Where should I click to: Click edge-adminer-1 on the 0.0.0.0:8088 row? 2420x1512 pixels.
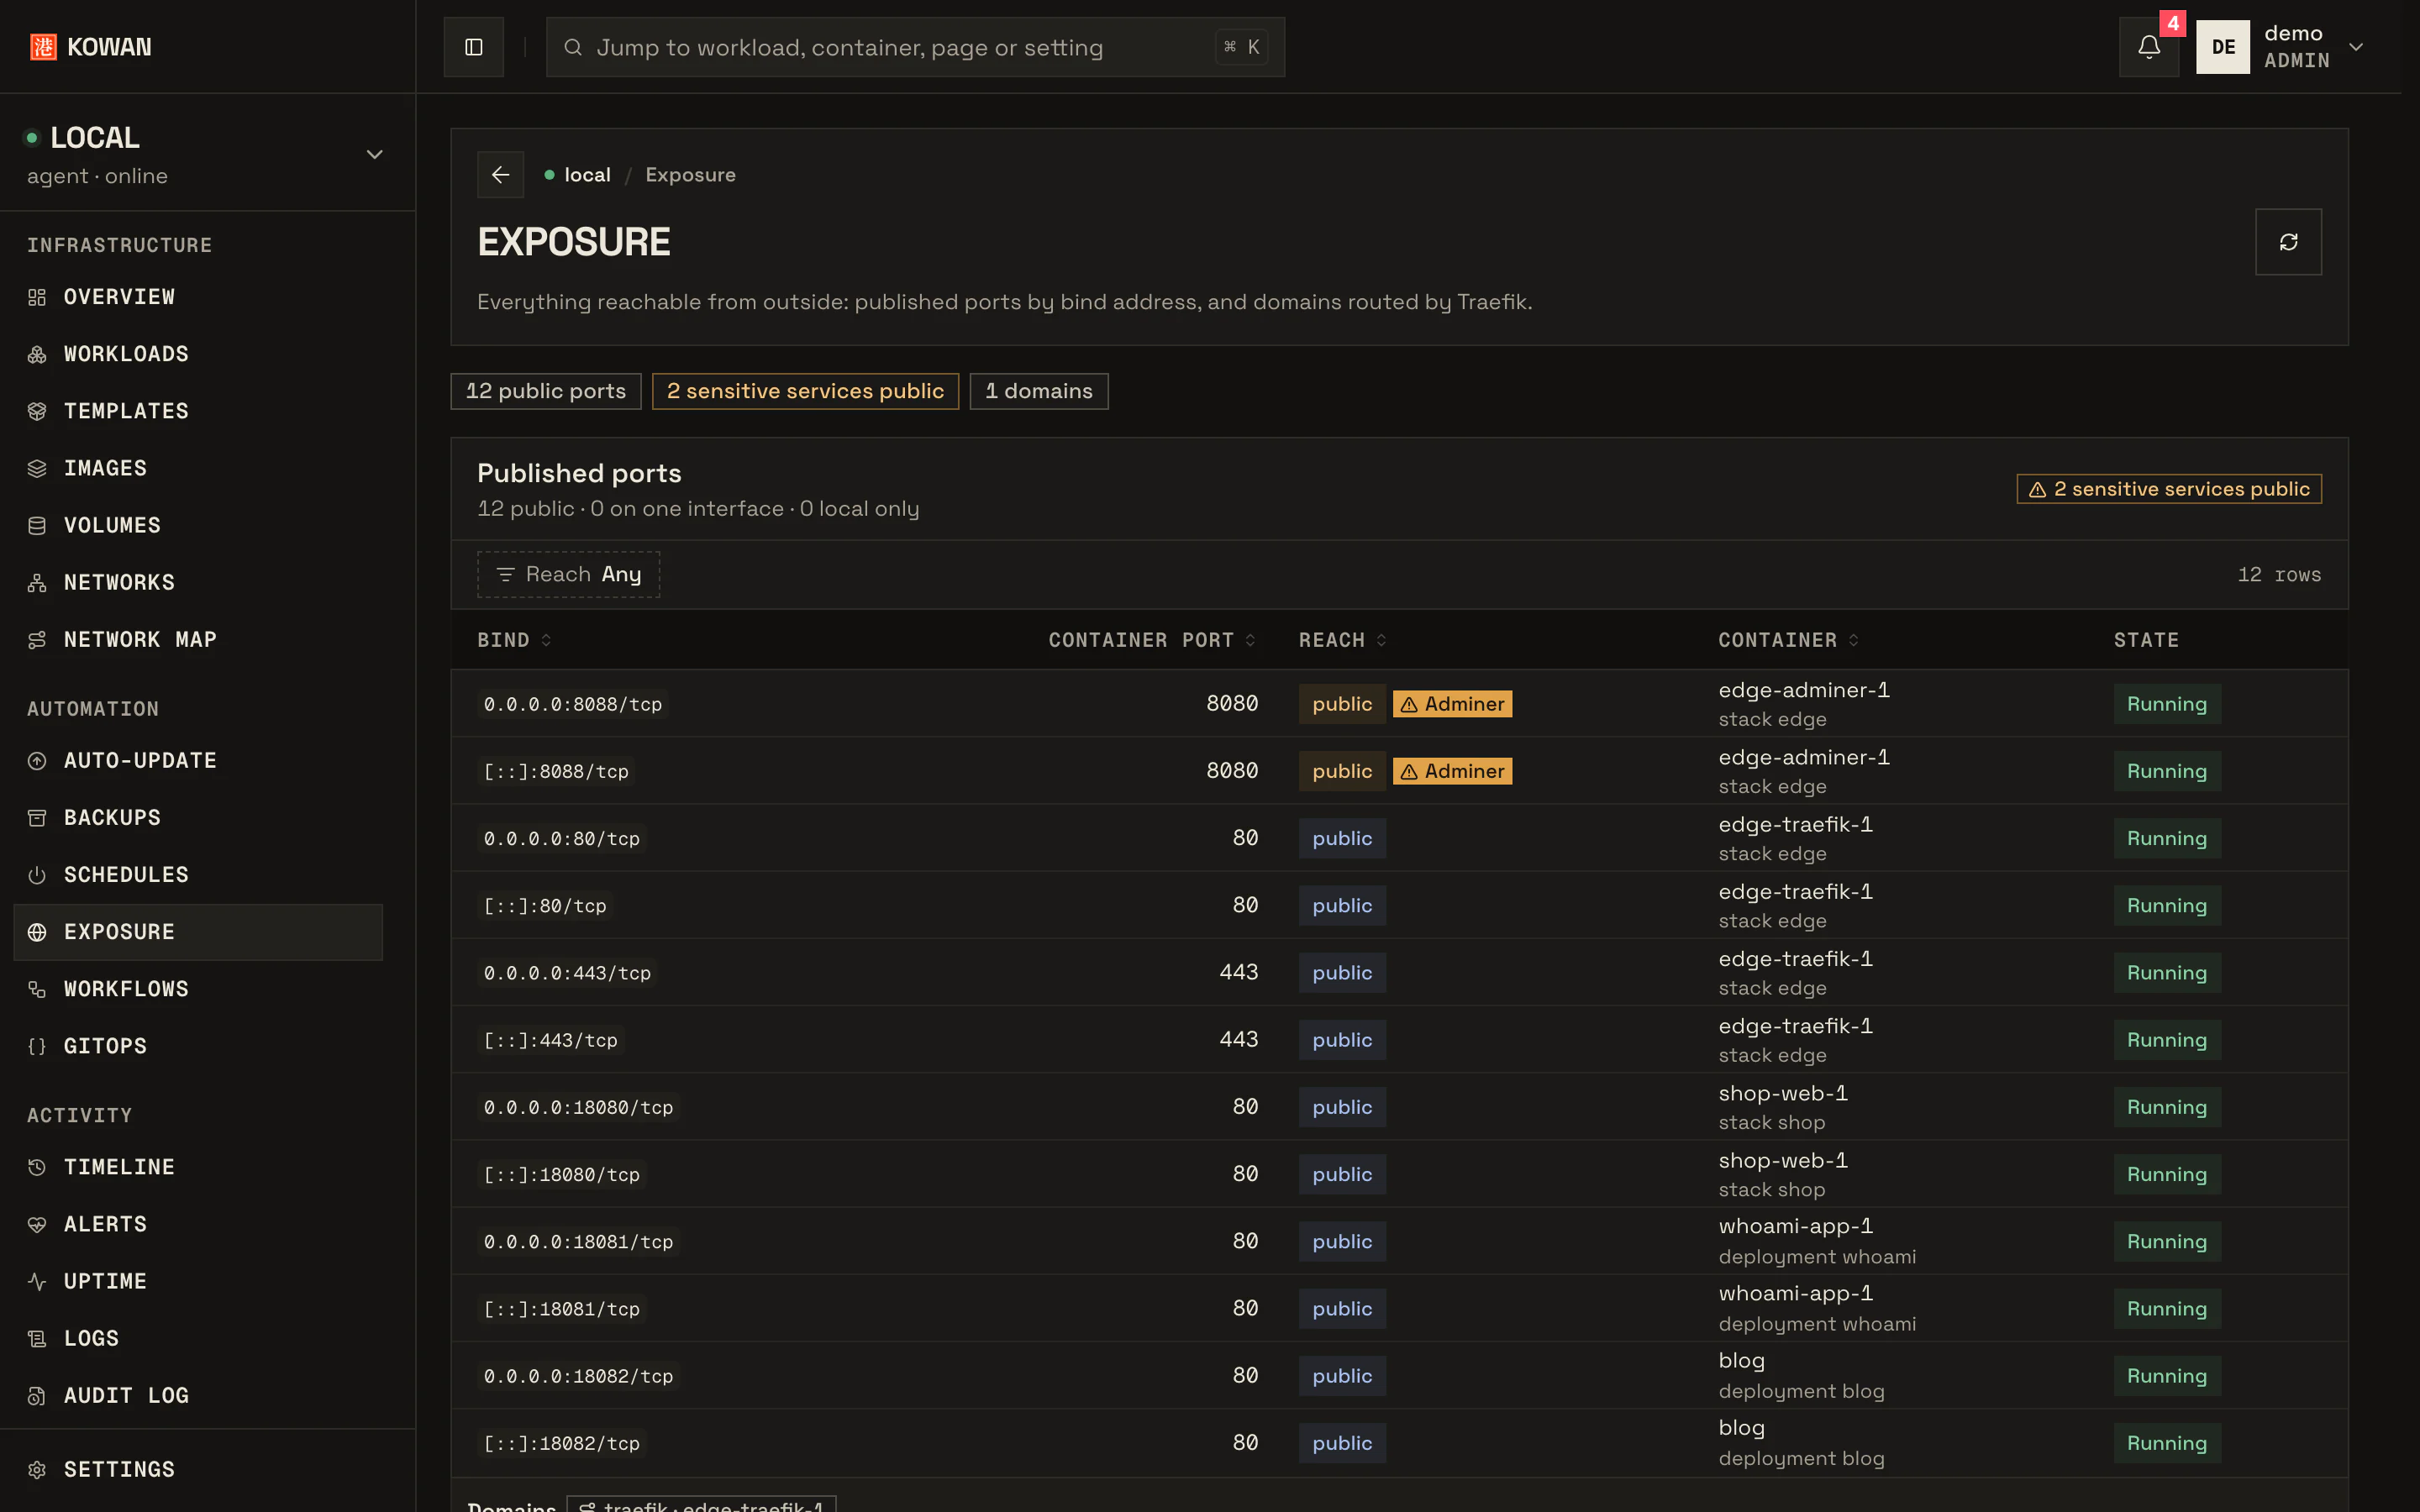click(1804, 690)
